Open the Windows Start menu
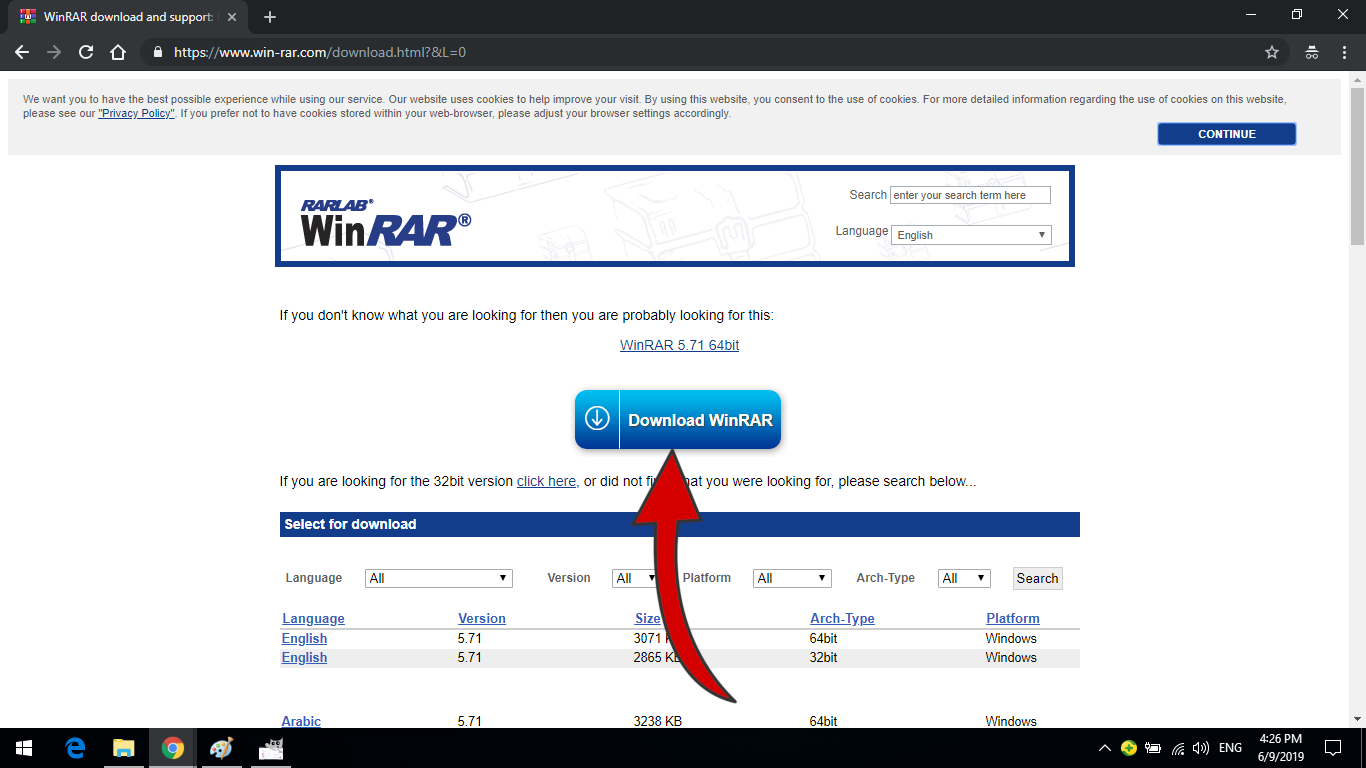1366x768 pixels. (24, 748)
